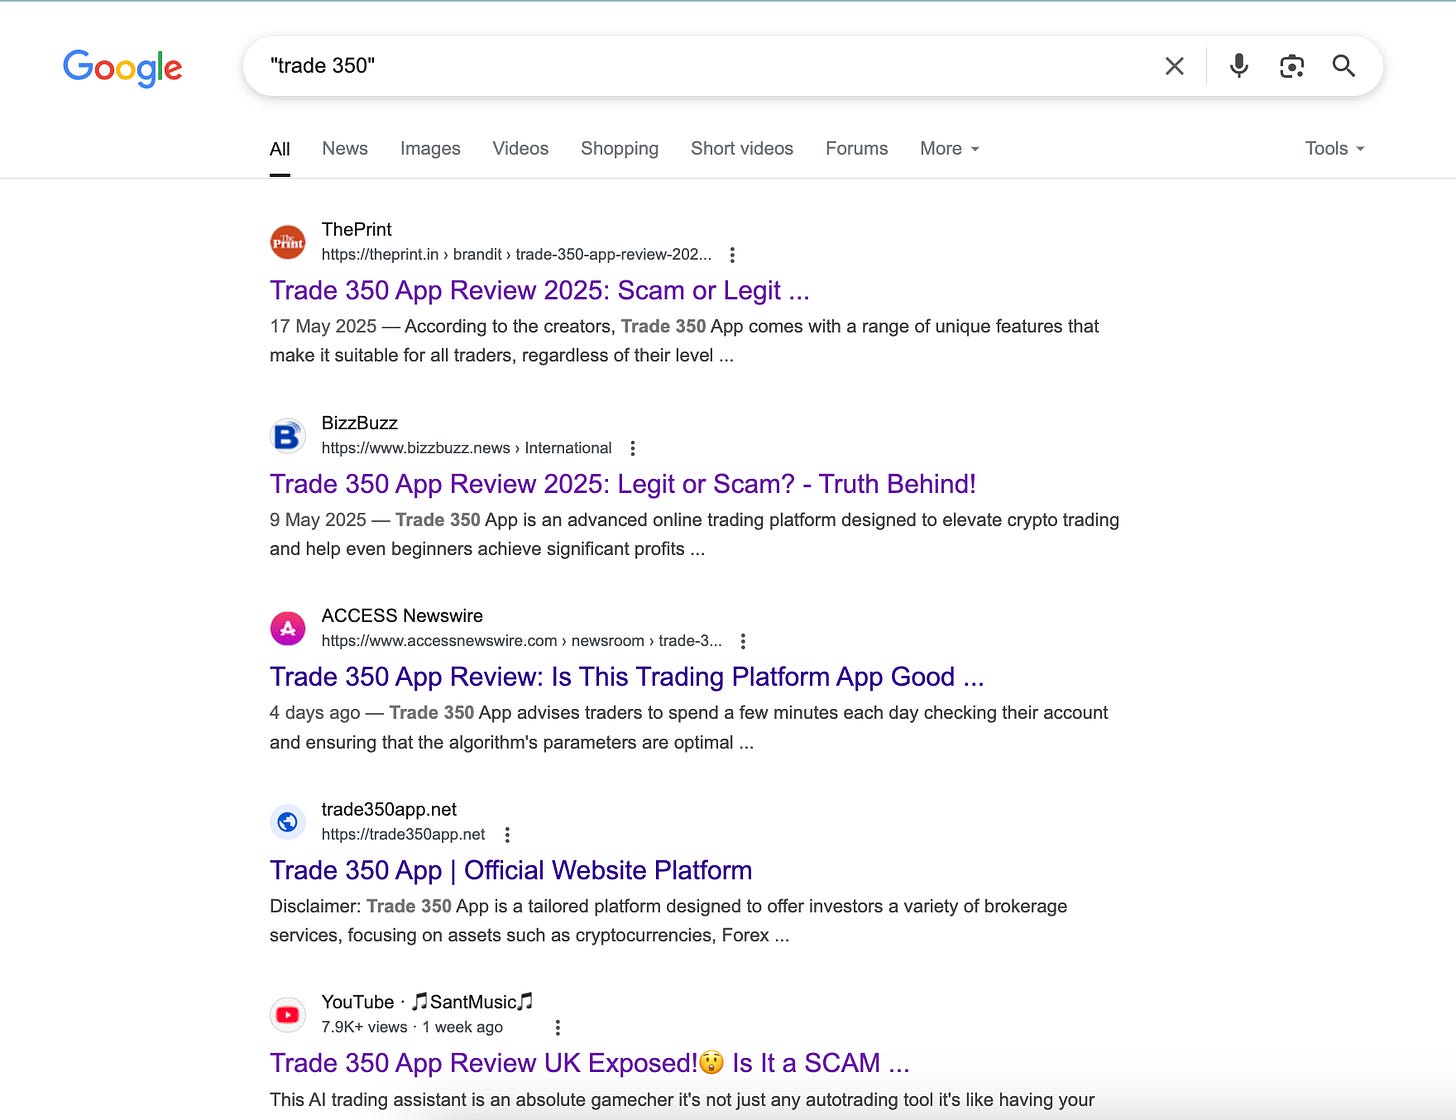Click the www.accessnewswire.com URL breadcrumb

click(521, 641)
